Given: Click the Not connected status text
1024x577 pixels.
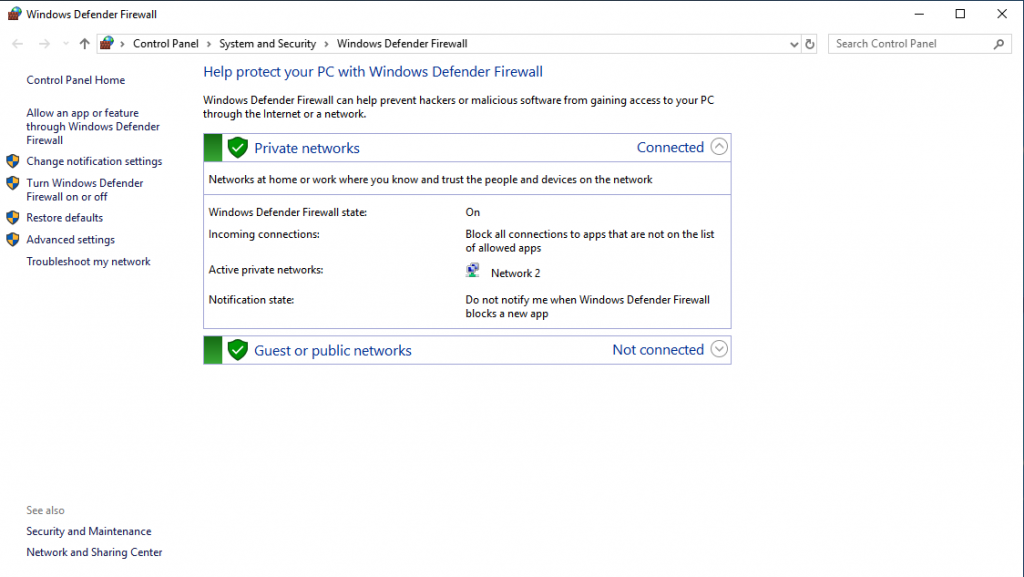Looking at the screenshot, I should [x=658, y=350].
